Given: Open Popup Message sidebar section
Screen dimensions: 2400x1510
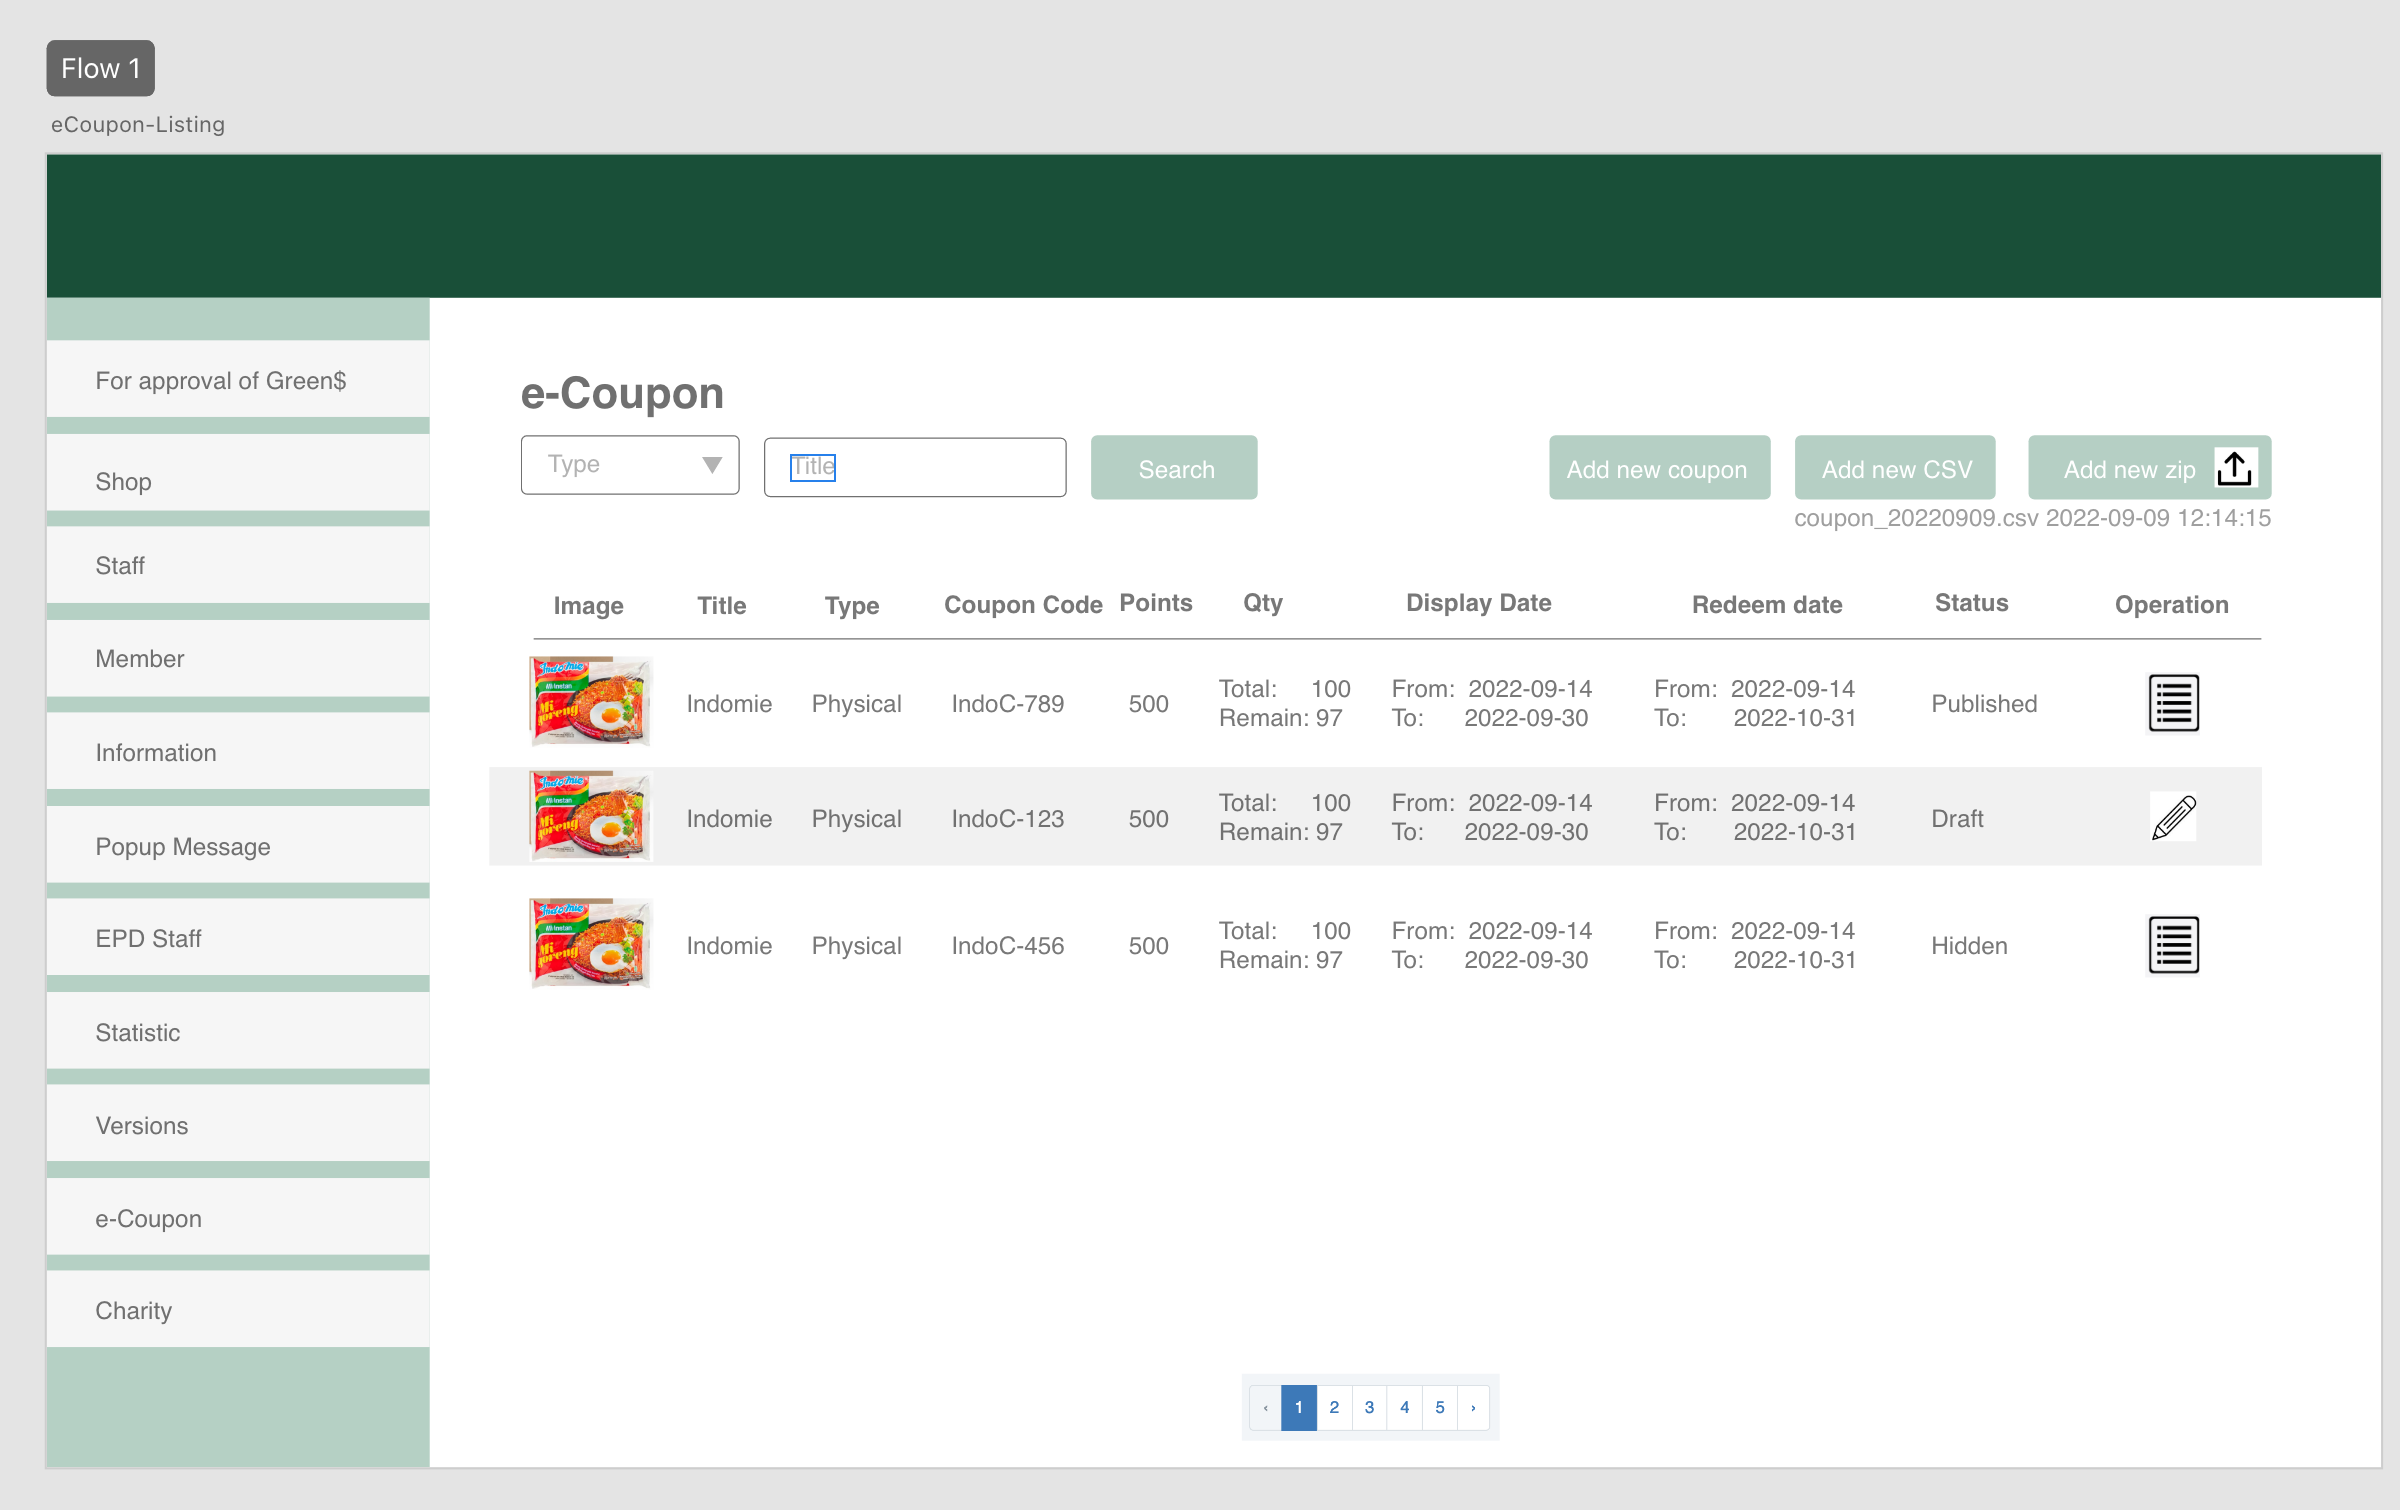Looking at the screenshot, I should [x=237, y=846].
